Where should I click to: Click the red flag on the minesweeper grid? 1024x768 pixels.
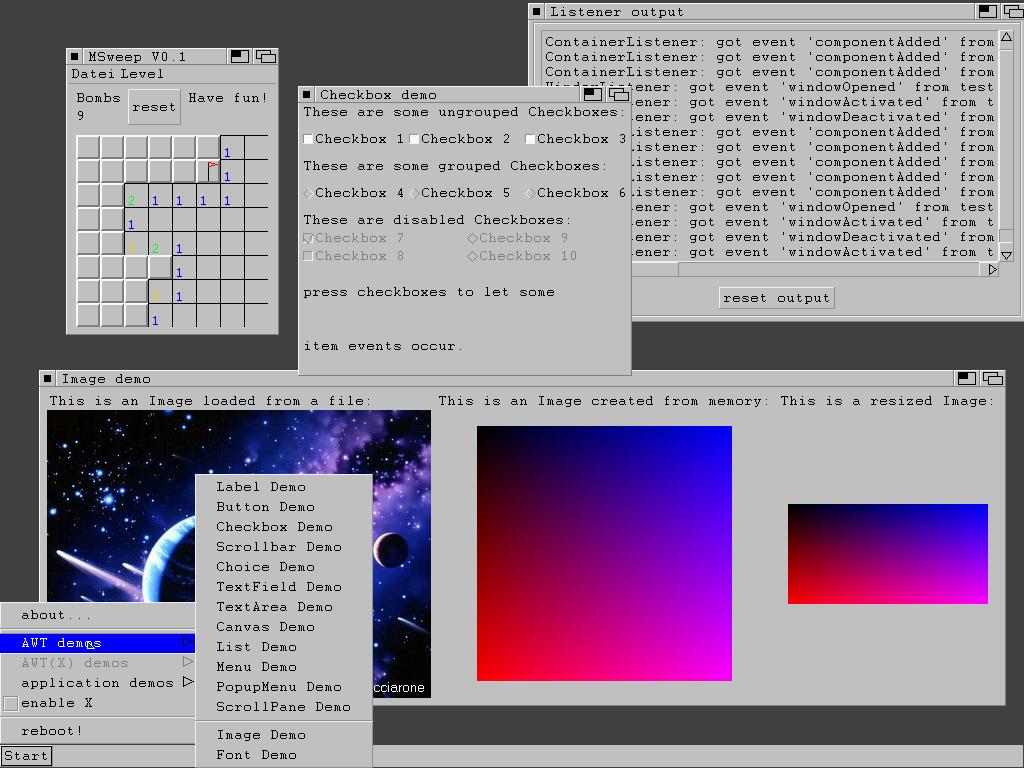pyautogui.click(x=213, y=170)
